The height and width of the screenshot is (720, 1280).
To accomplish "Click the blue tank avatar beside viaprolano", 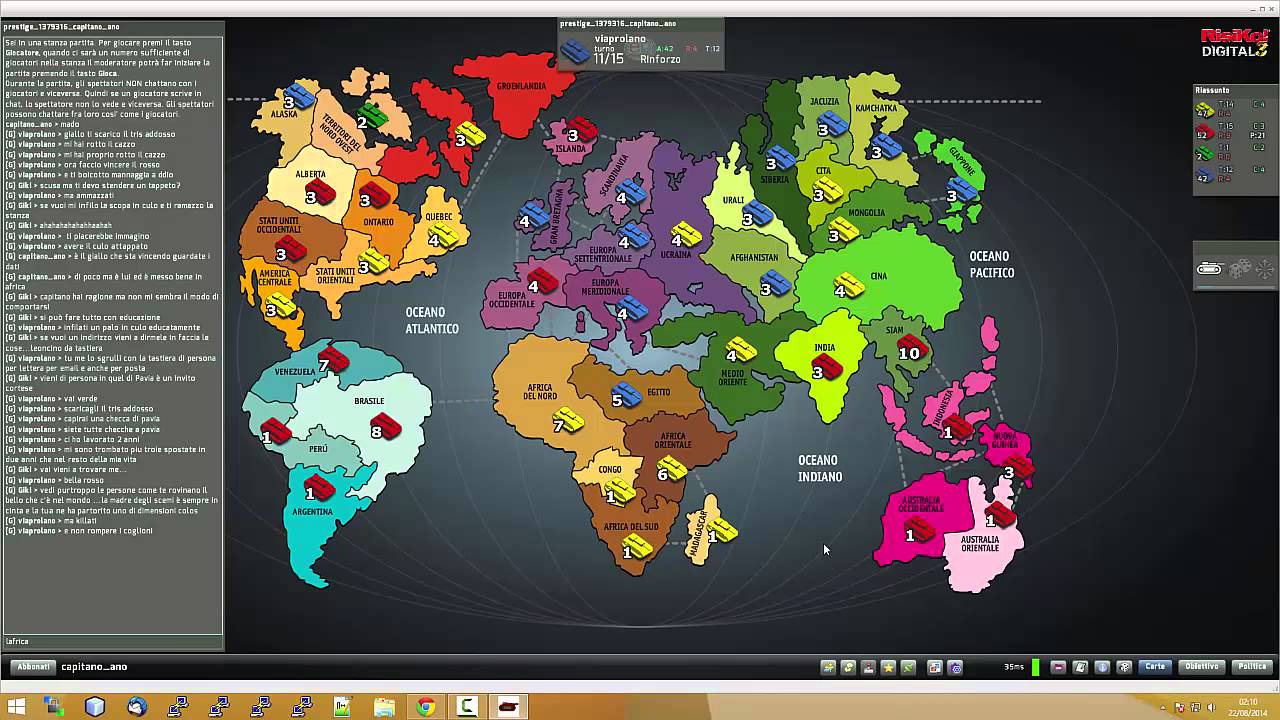I will [574, 49].
